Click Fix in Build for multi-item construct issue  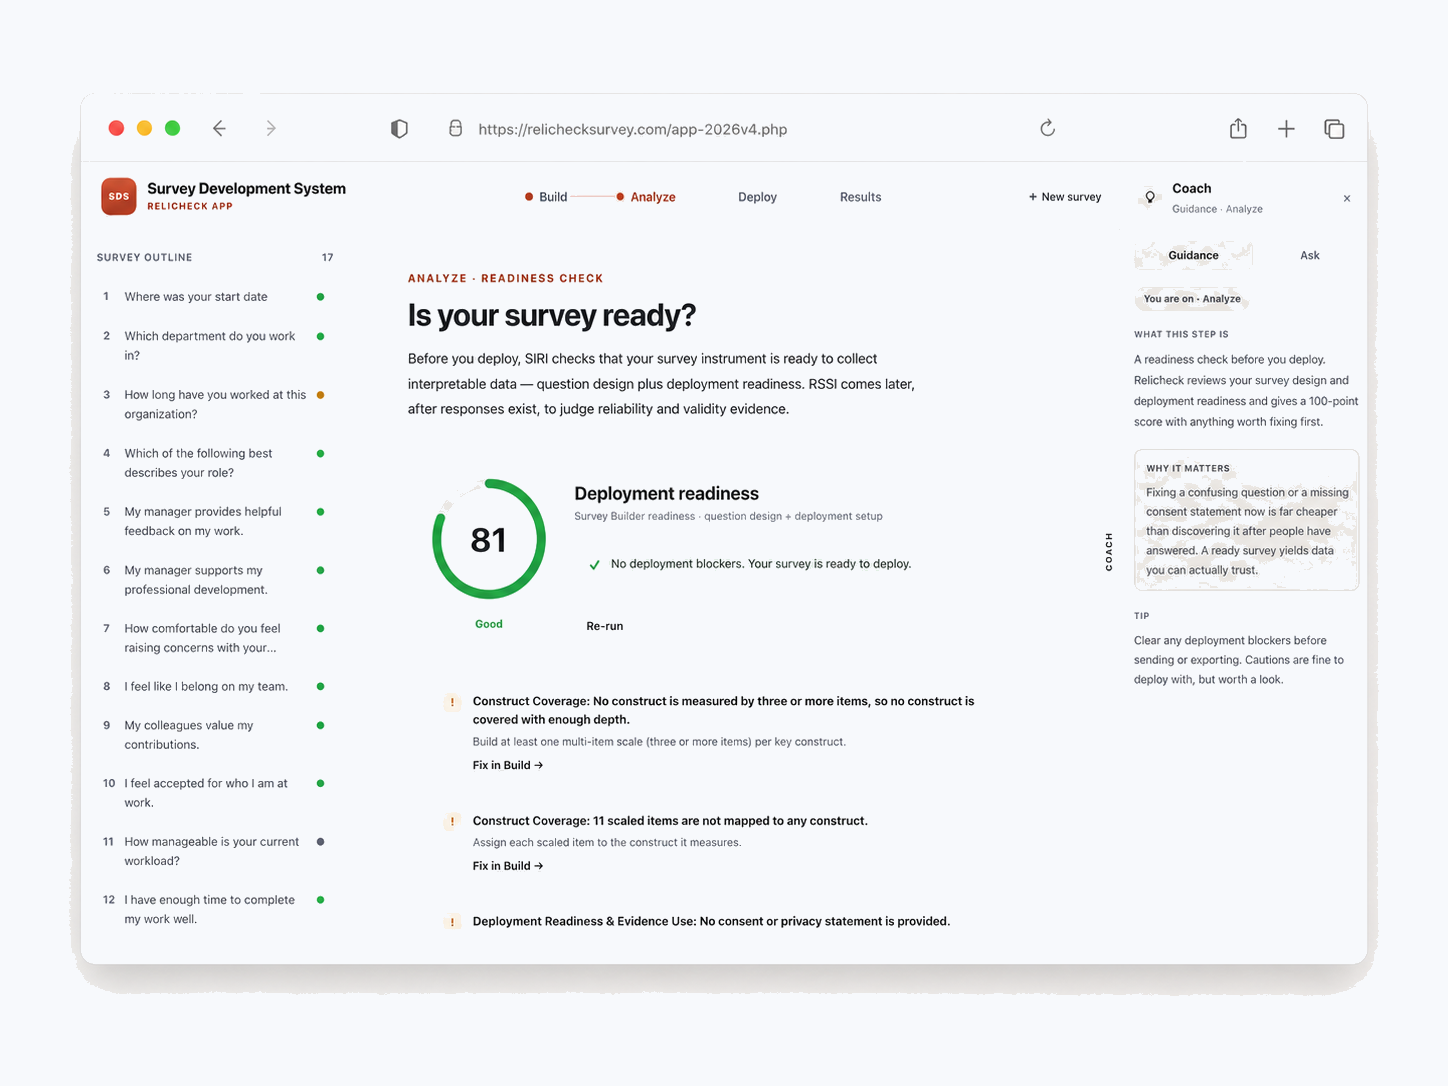[x=508, y=765]
